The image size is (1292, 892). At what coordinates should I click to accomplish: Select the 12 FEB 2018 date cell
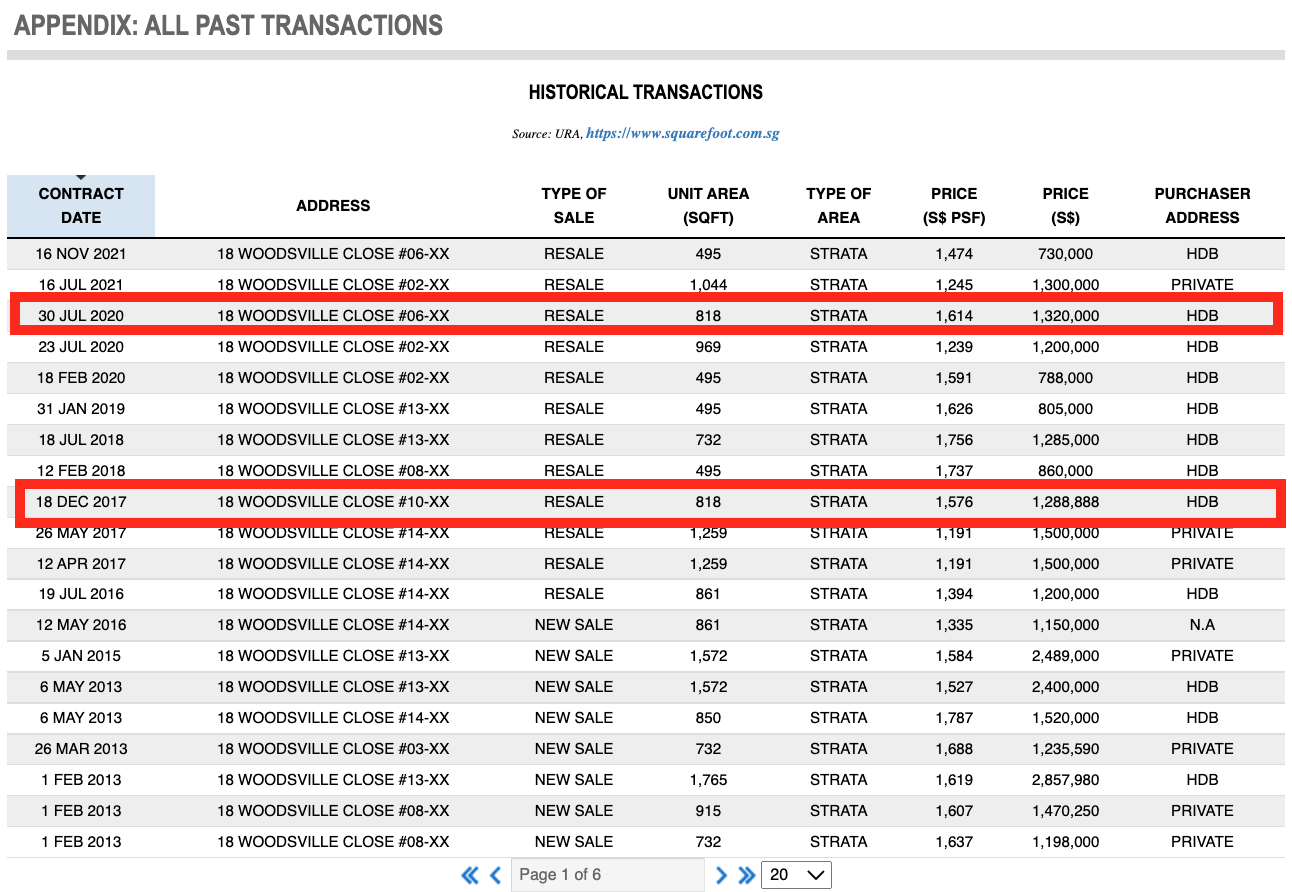tap(81, 471)
